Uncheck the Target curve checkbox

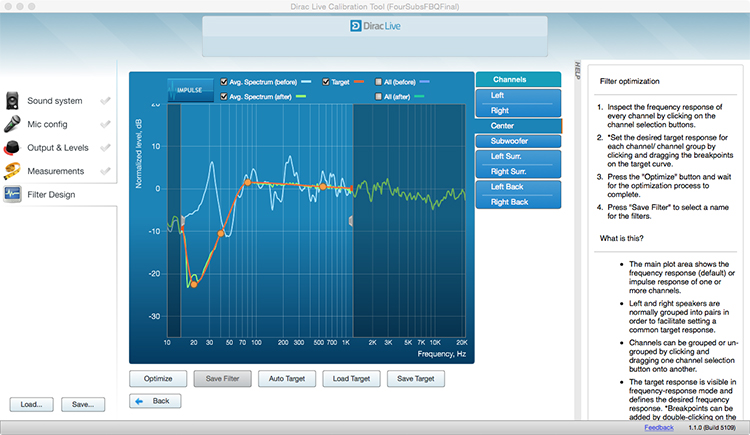pyautogui.click(x=326, y=82)
